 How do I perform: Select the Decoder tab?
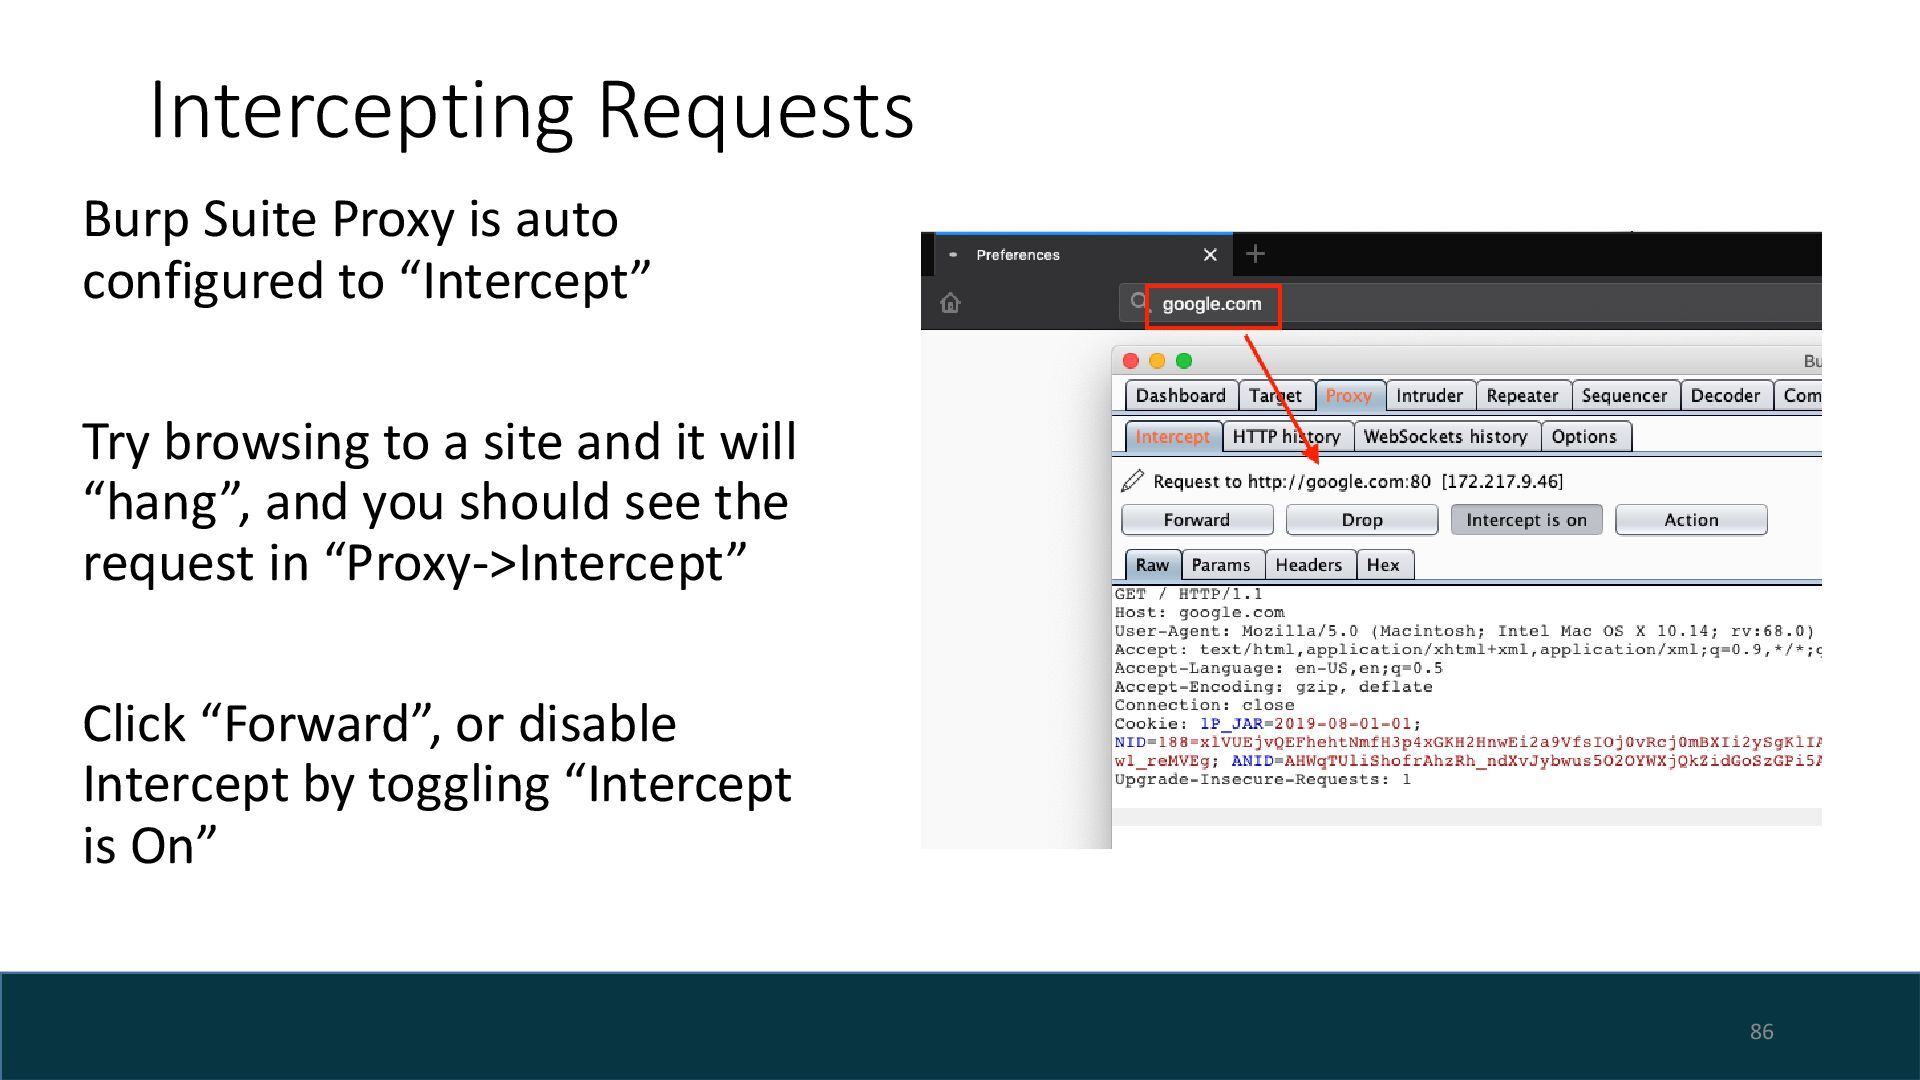pos(1724,396)
